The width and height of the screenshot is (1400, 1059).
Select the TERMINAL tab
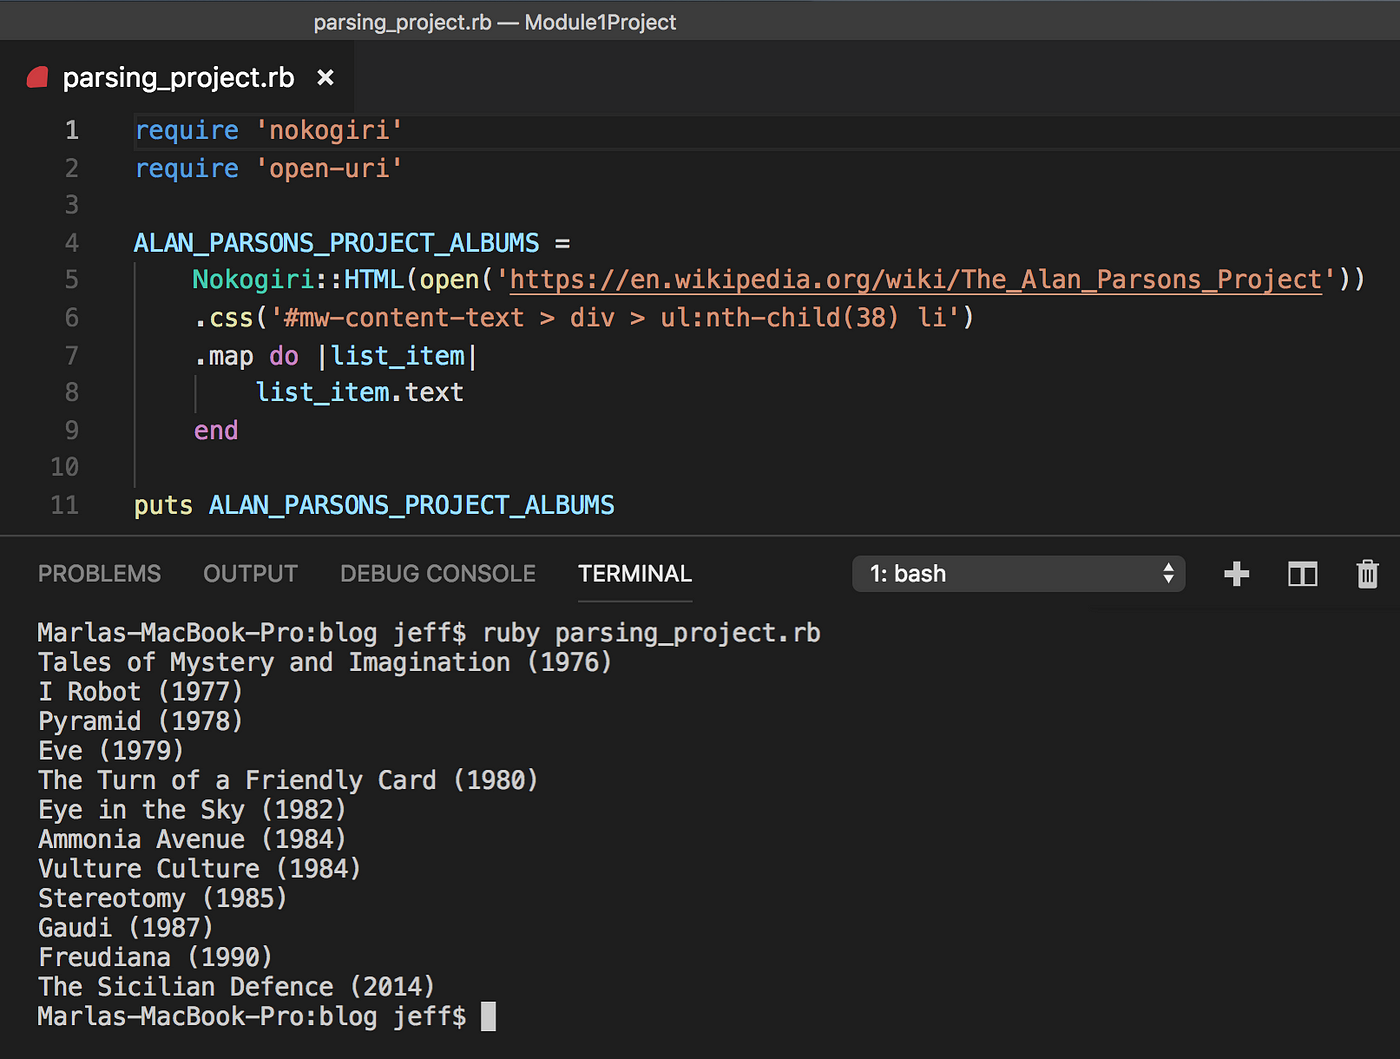(635, 574)
